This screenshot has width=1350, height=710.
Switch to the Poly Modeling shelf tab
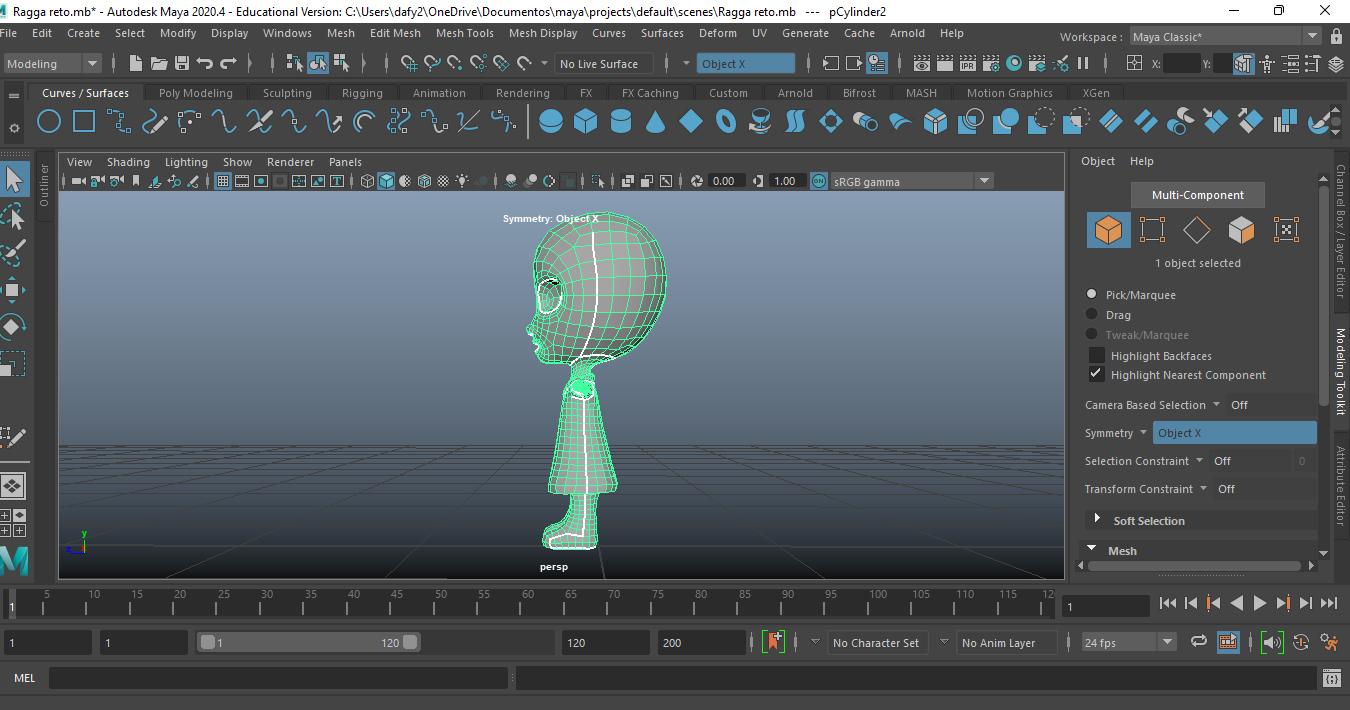[x=195, y=93]
